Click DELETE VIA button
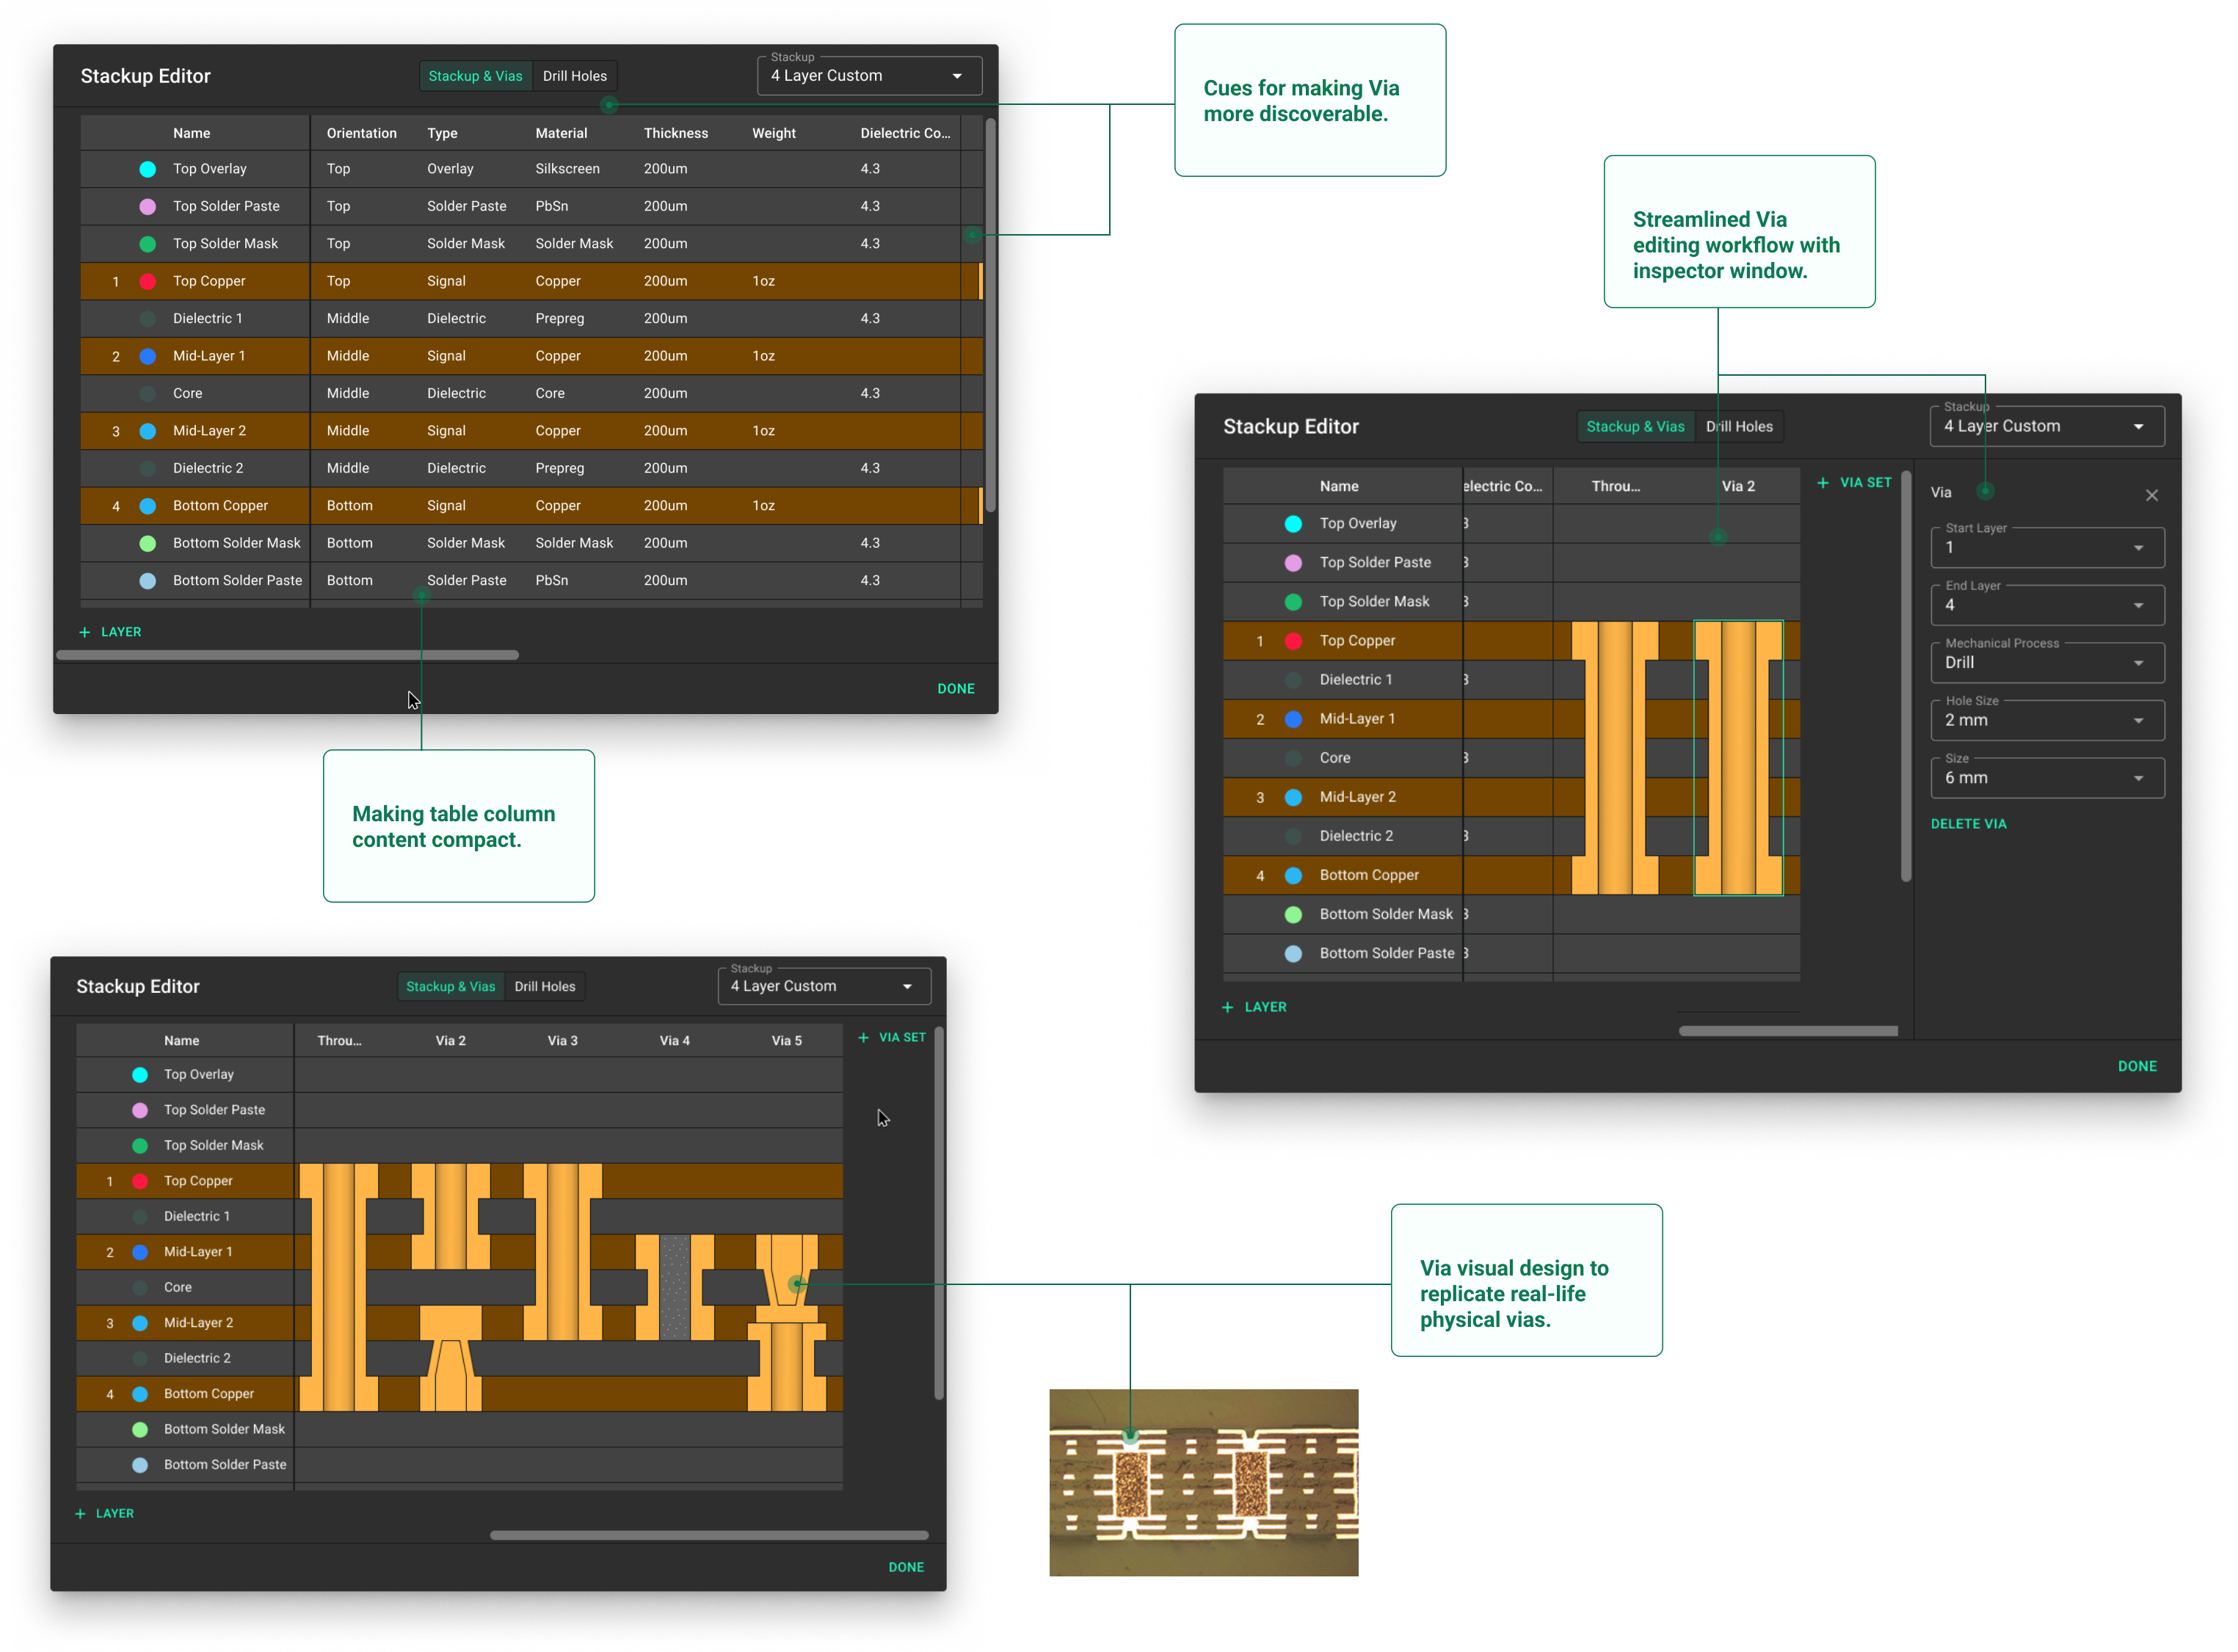 (1968, 824)
